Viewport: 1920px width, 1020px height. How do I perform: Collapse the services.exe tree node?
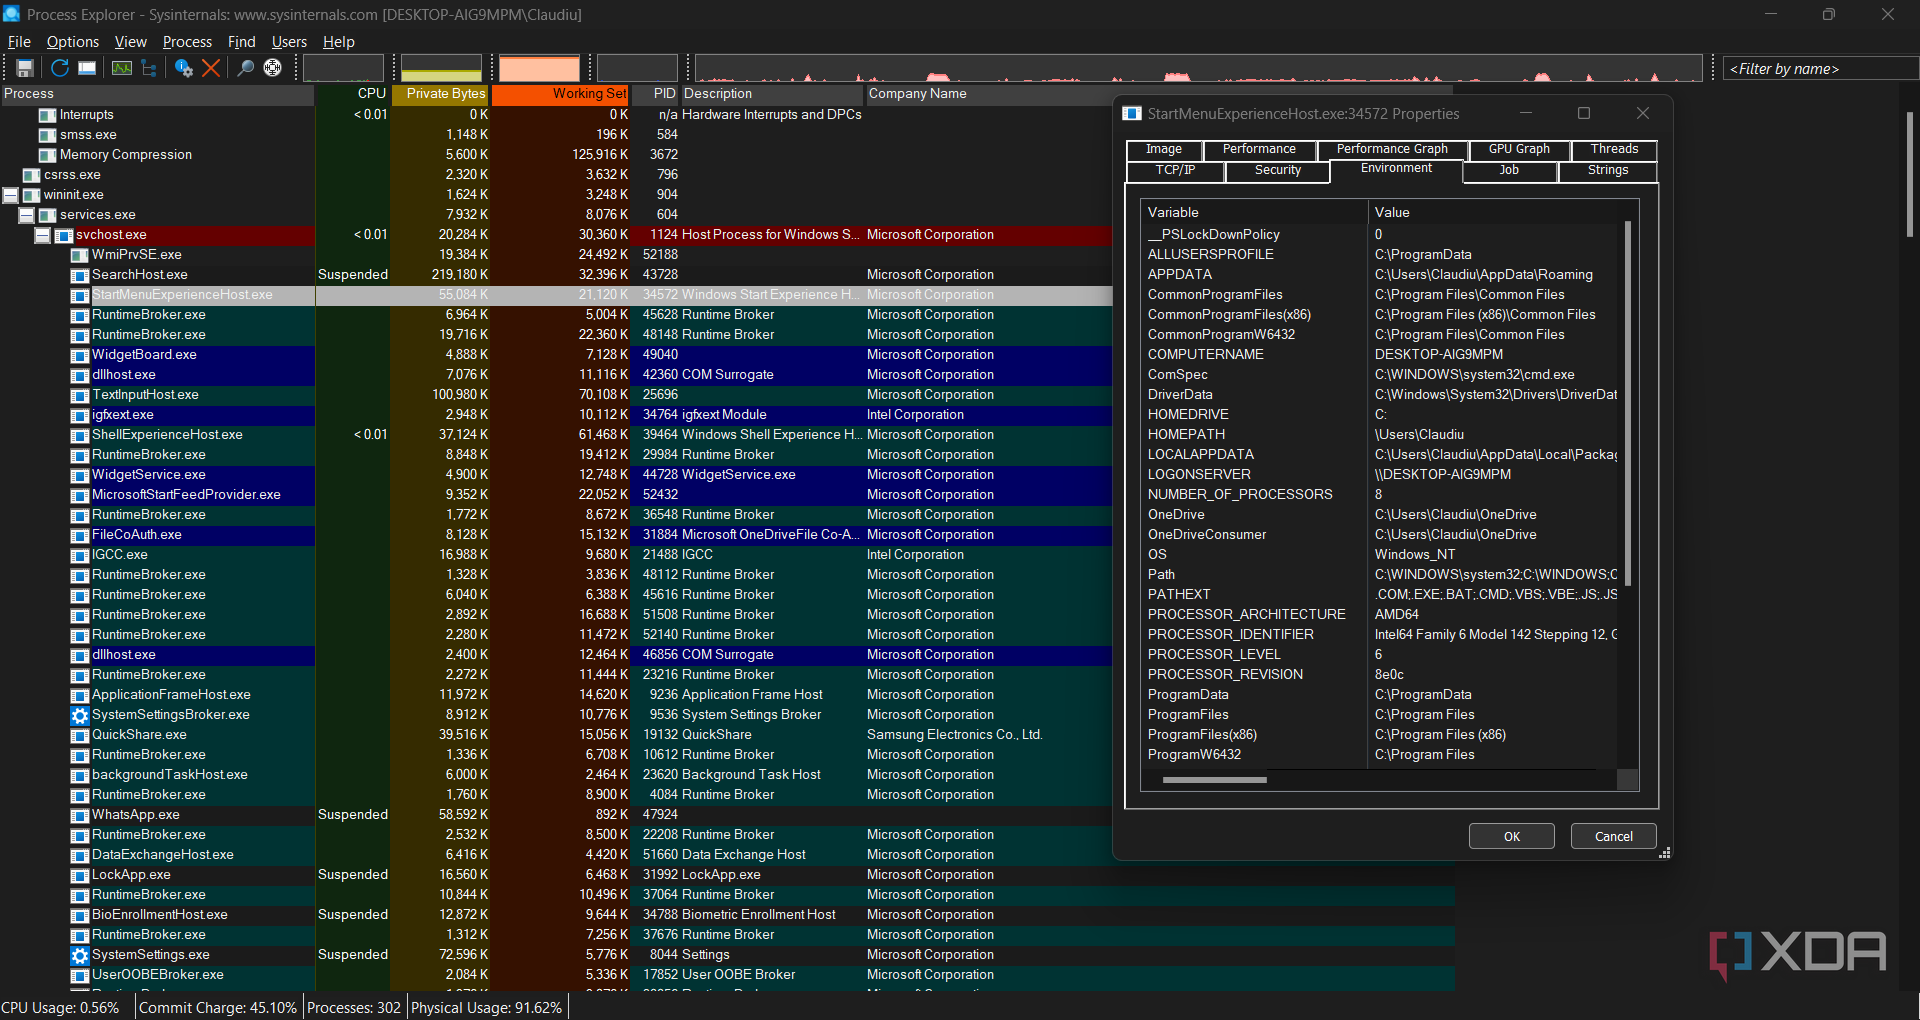(27, 215)
